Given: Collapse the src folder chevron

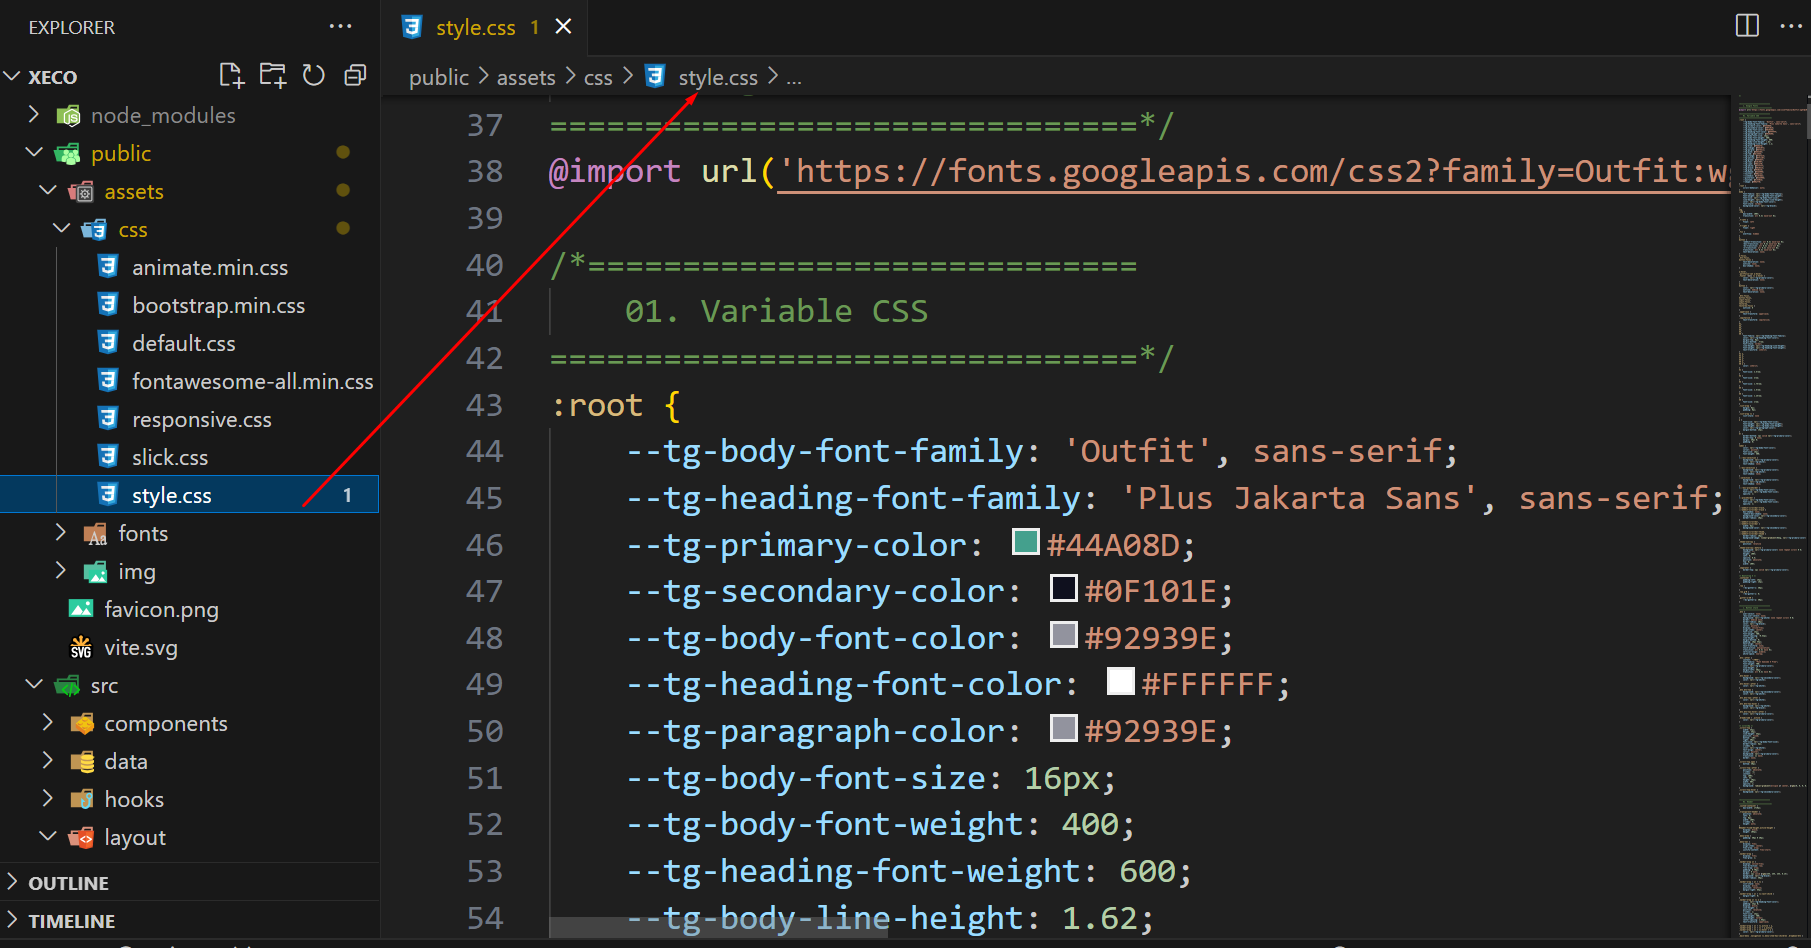Looking at the screenshot, I should (34, 684).
